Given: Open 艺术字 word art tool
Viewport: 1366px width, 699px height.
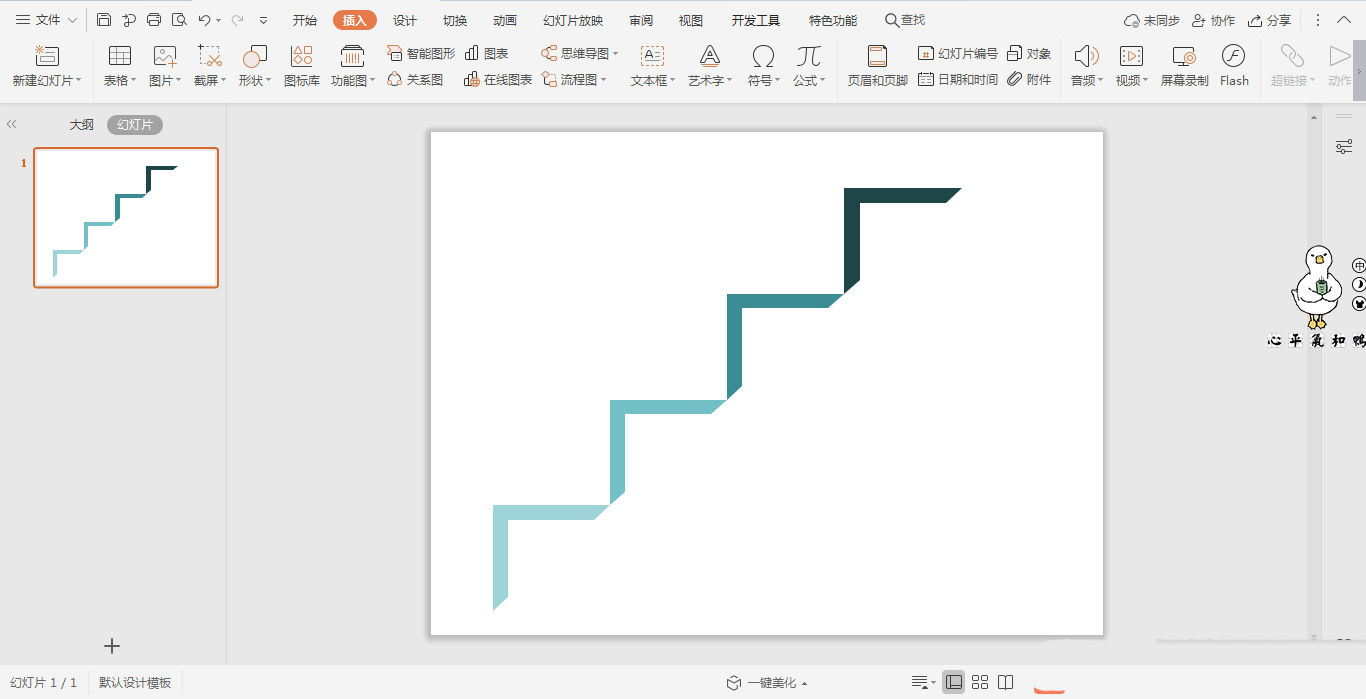Looking at the screenshot, I should 710,66.
